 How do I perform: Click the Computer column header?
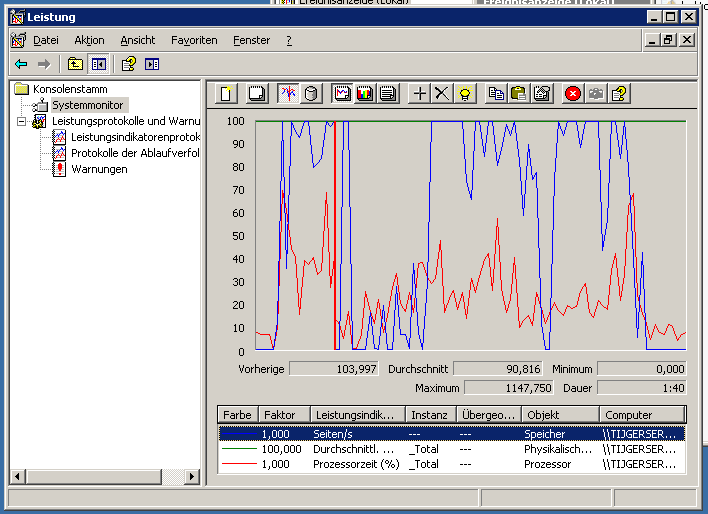642,415
